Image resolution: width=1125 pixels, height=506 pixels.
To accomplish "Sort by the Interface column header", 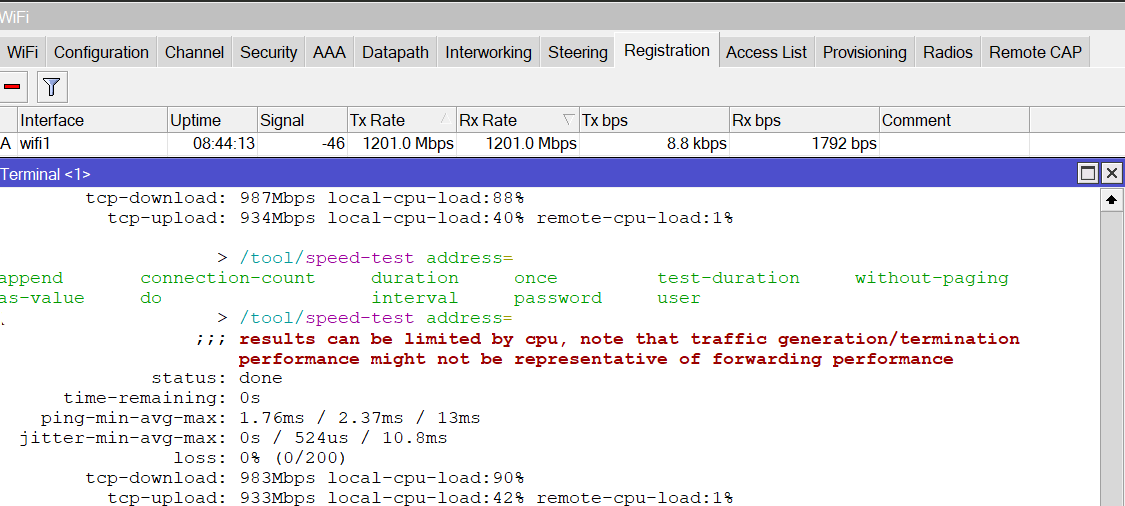I will [93, 120].
